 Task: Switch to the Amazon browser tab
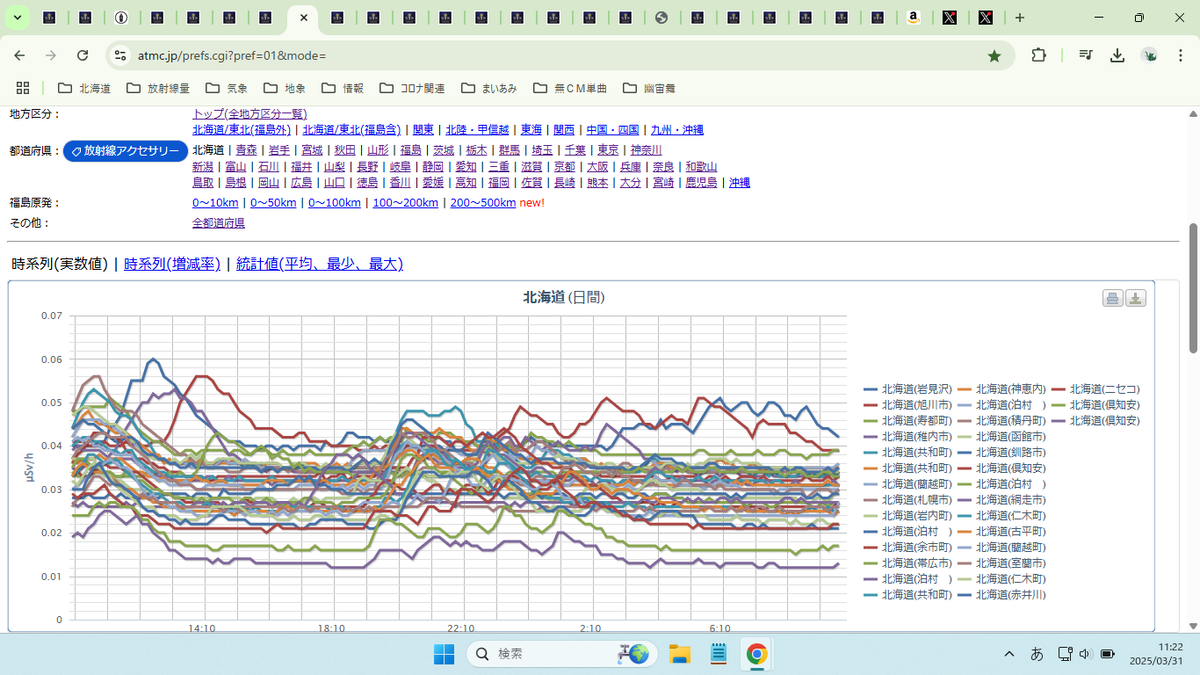[913, 17]
